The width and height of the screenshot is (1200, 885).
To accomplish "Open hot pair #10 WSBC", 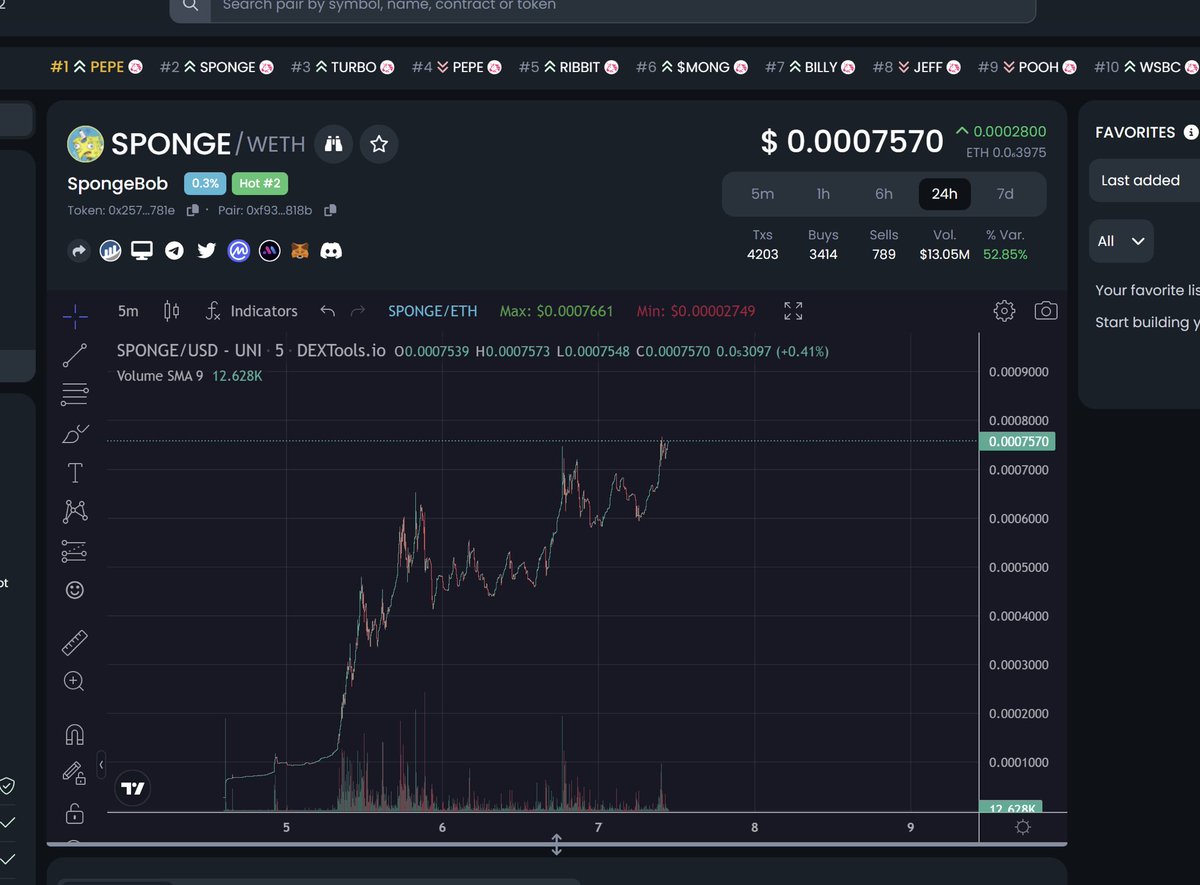I will click(1146, 67).
